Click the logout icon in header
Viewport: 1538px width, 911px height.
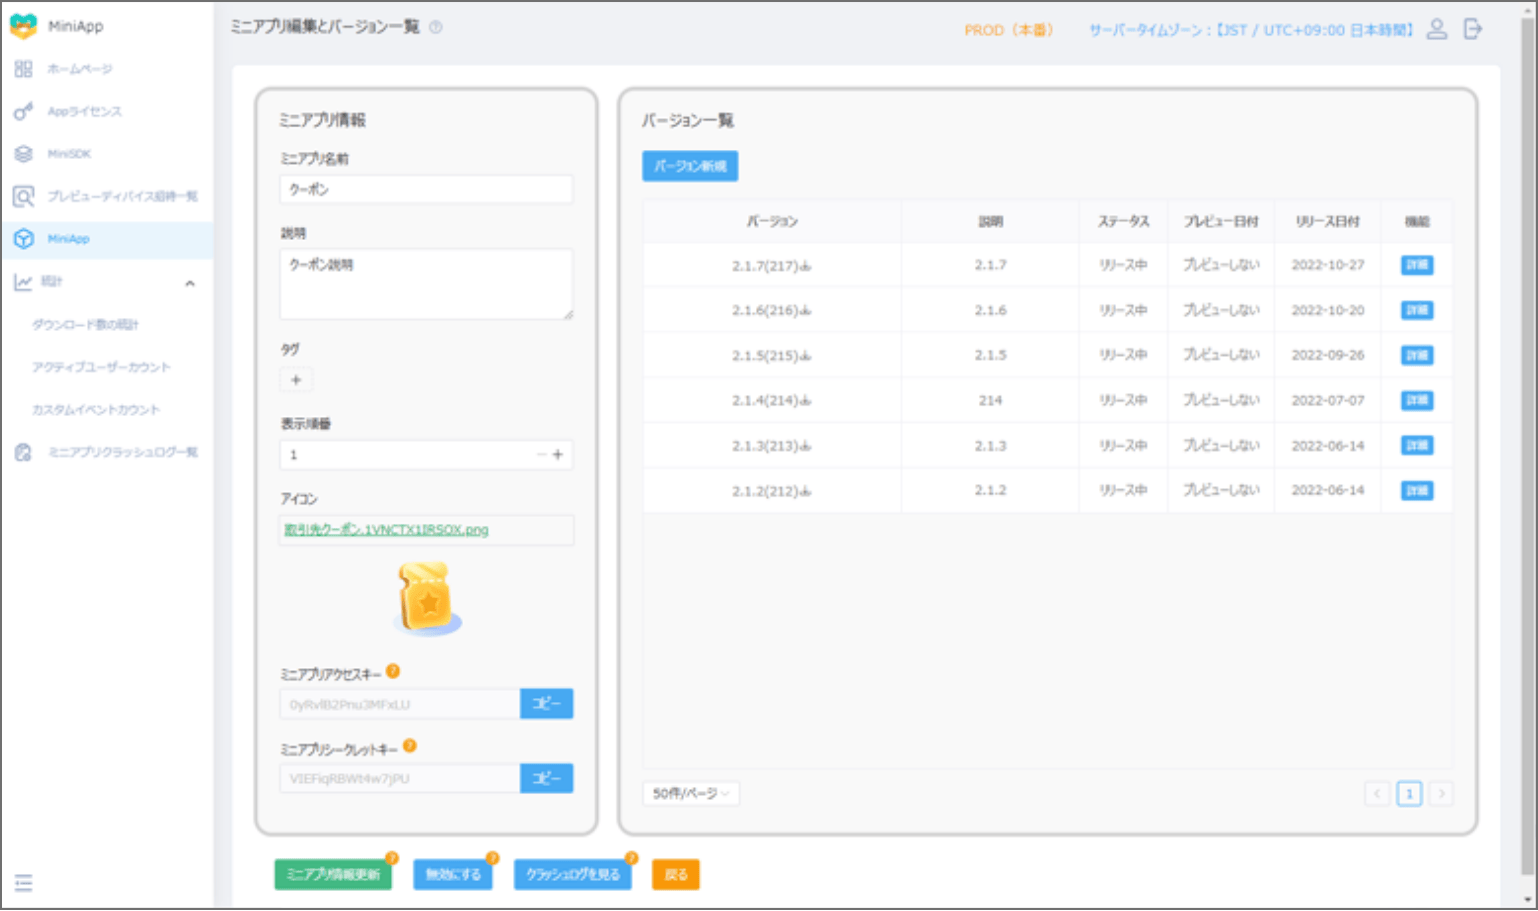tap(1472, 29)
